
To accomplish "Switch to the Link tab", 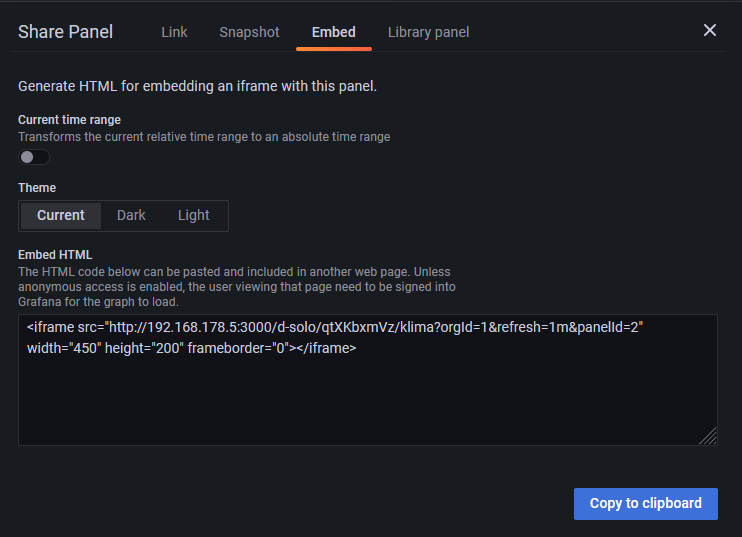I will pos(174,32).
